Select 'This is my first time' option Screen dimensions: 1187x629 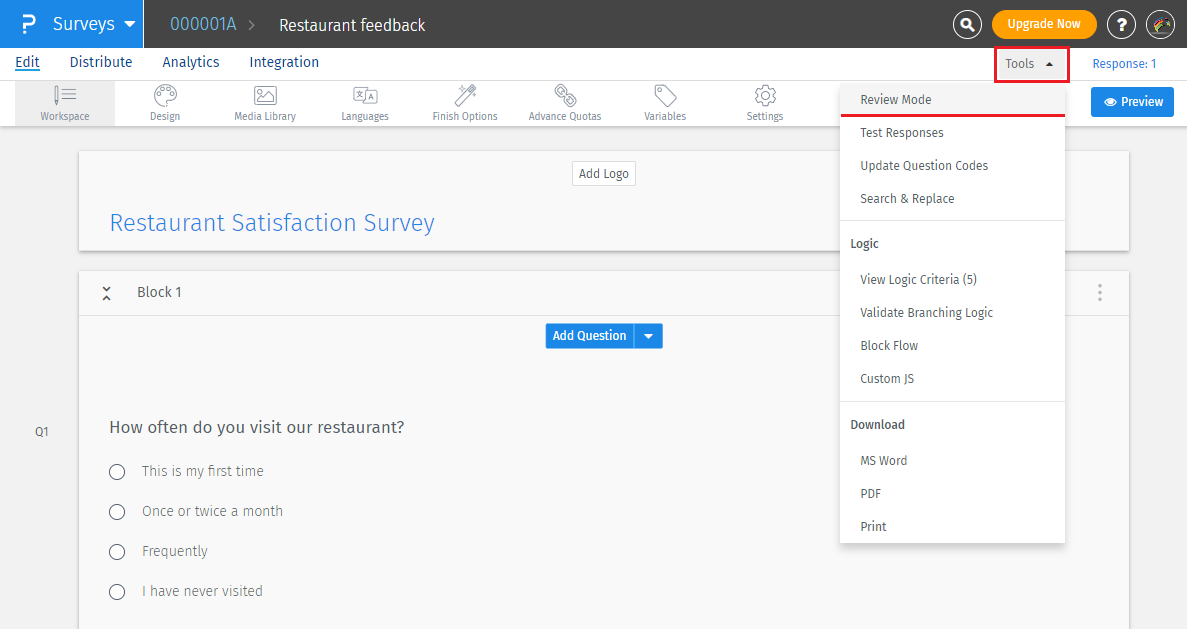117,472
